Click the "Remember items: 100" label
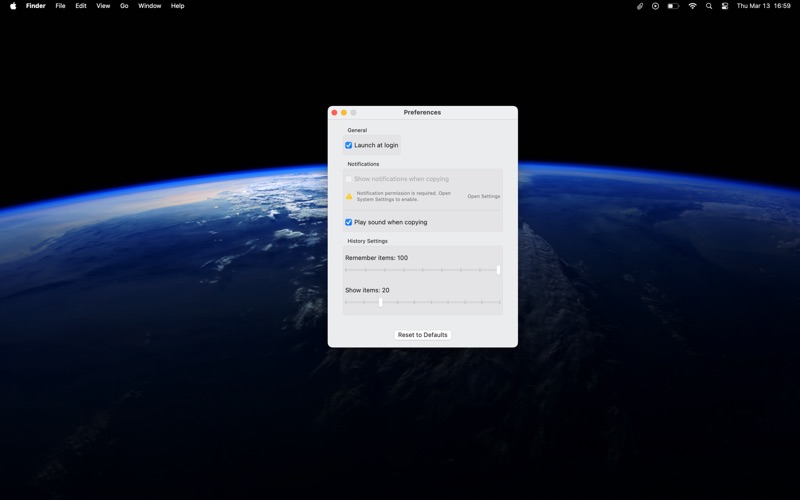This screenshot has width=800, height=500. click(377, 258)
